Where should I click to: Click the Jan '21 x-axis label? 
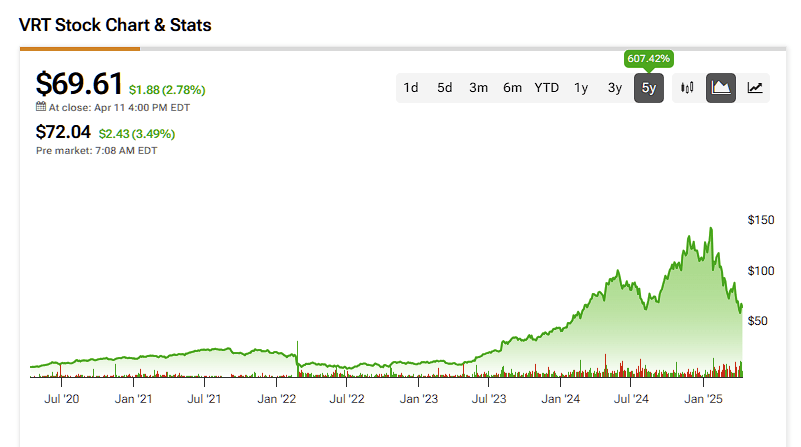tap(133, 399)
